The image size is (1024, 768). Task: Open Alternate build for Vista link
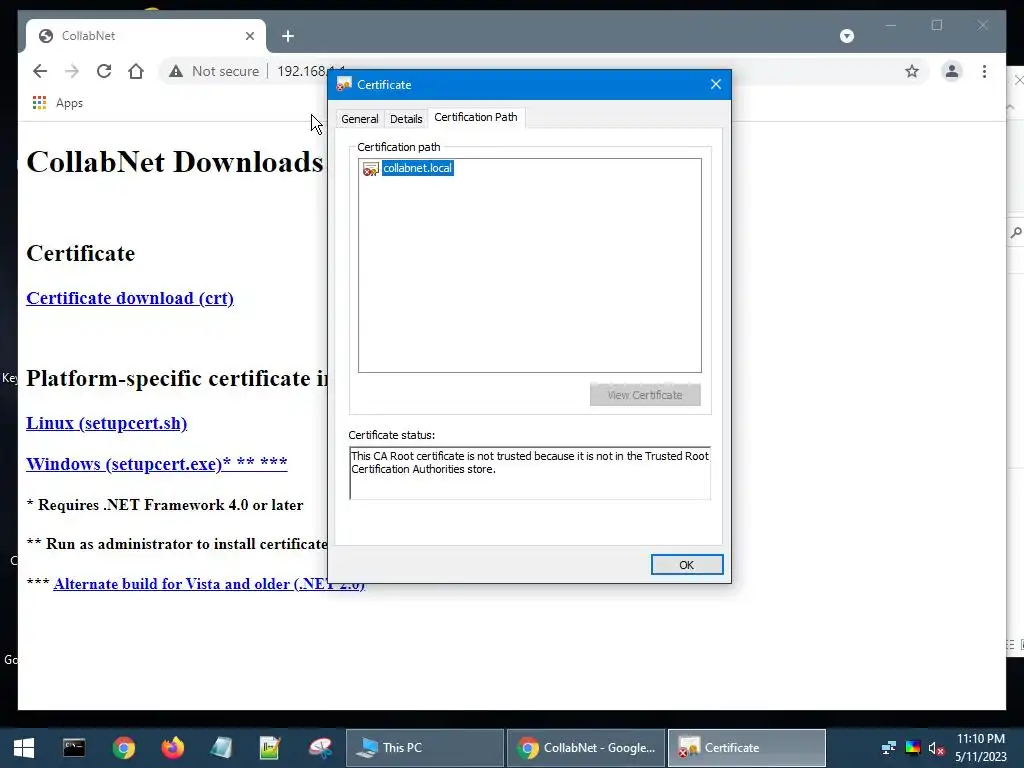[209, 584]
